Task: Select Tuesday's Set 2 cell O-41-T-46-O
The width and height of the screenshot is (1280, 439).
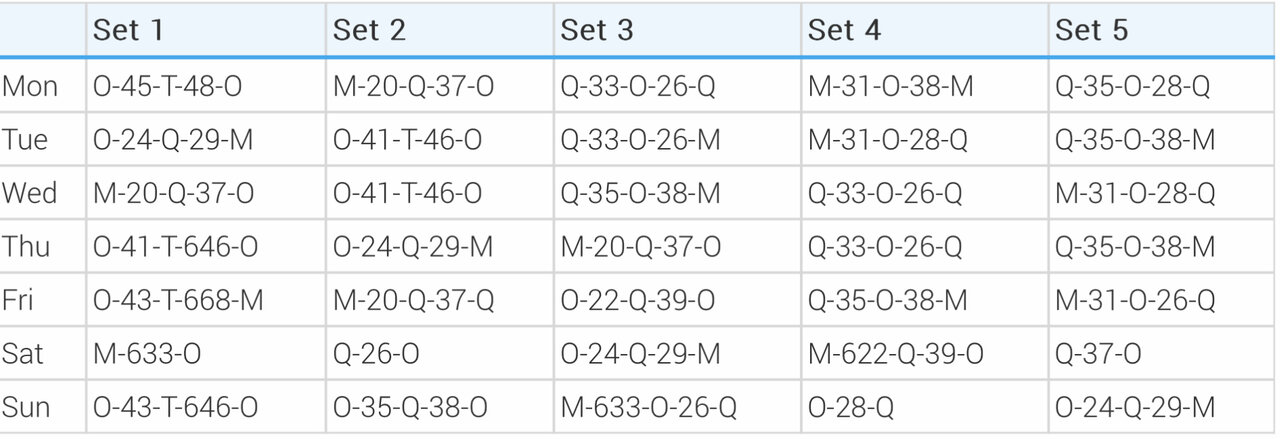Action: coord(408,140)
